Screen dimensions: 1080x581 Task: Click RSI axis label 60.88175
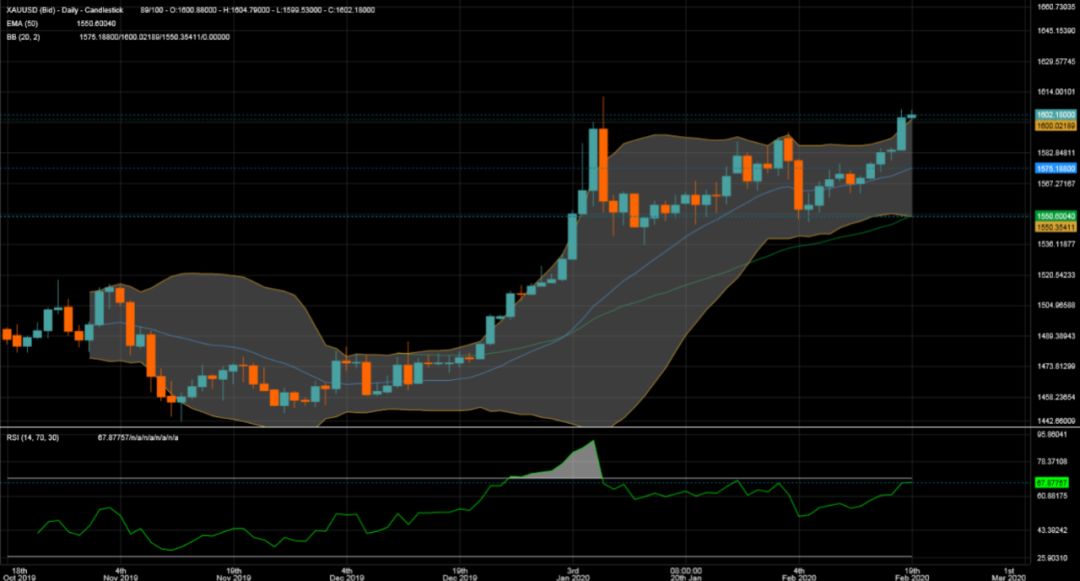coord(1052,496)
